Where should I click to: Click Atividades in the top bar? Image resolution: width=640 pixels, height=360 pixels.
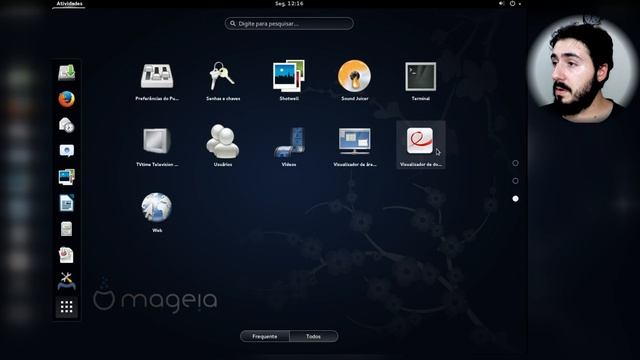tap(69, 4)
